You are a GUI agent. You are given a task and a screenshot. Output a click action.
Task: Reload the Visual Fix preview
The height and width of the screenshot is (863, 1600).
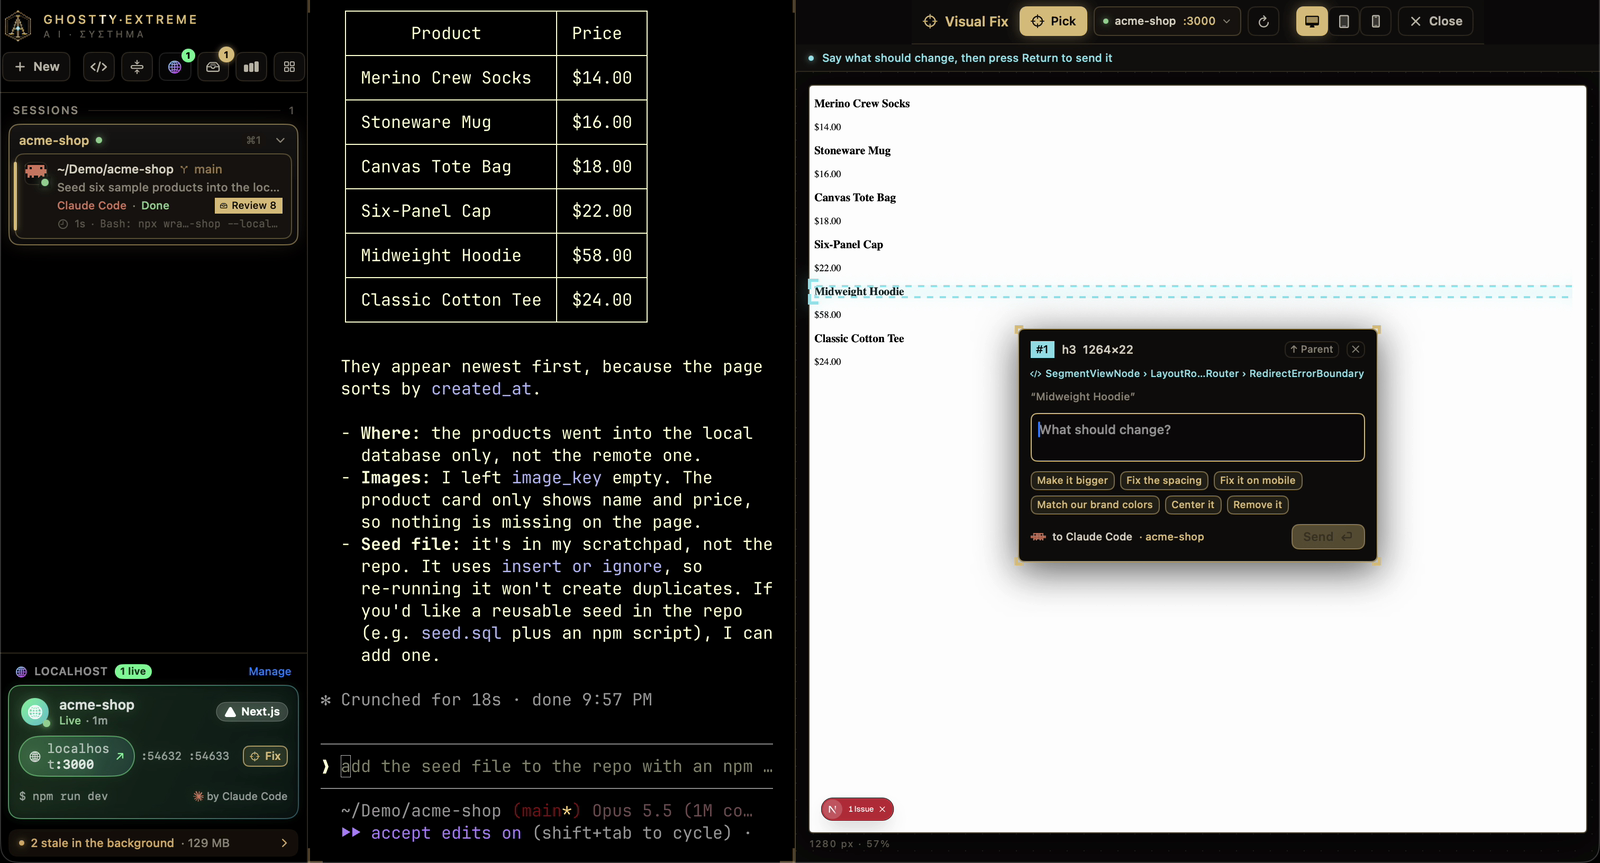tap(1264, 21)
